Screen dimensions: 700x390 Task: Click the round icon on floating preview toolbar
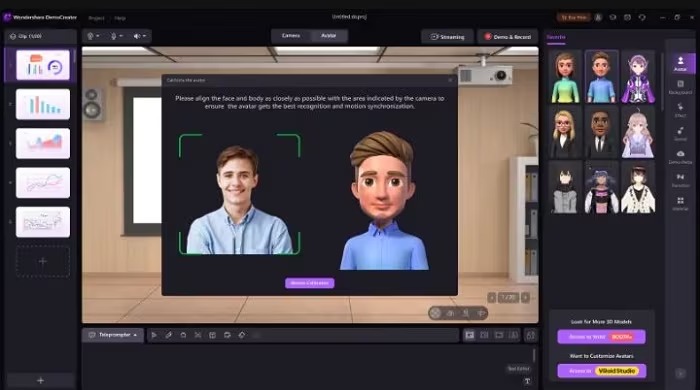click(435, 313)
